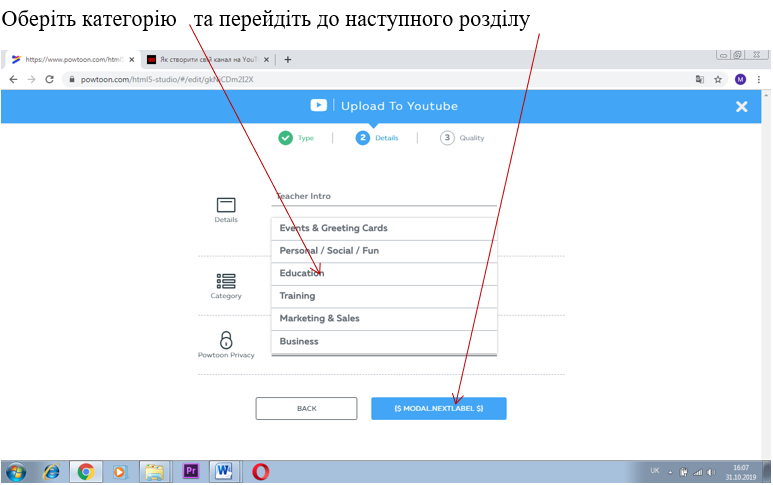Image resolution: width=773 pixels, height=485 pixels.
Task: Open Adobe Premiere Pro from taskbar
Action: tap(190, 472)
